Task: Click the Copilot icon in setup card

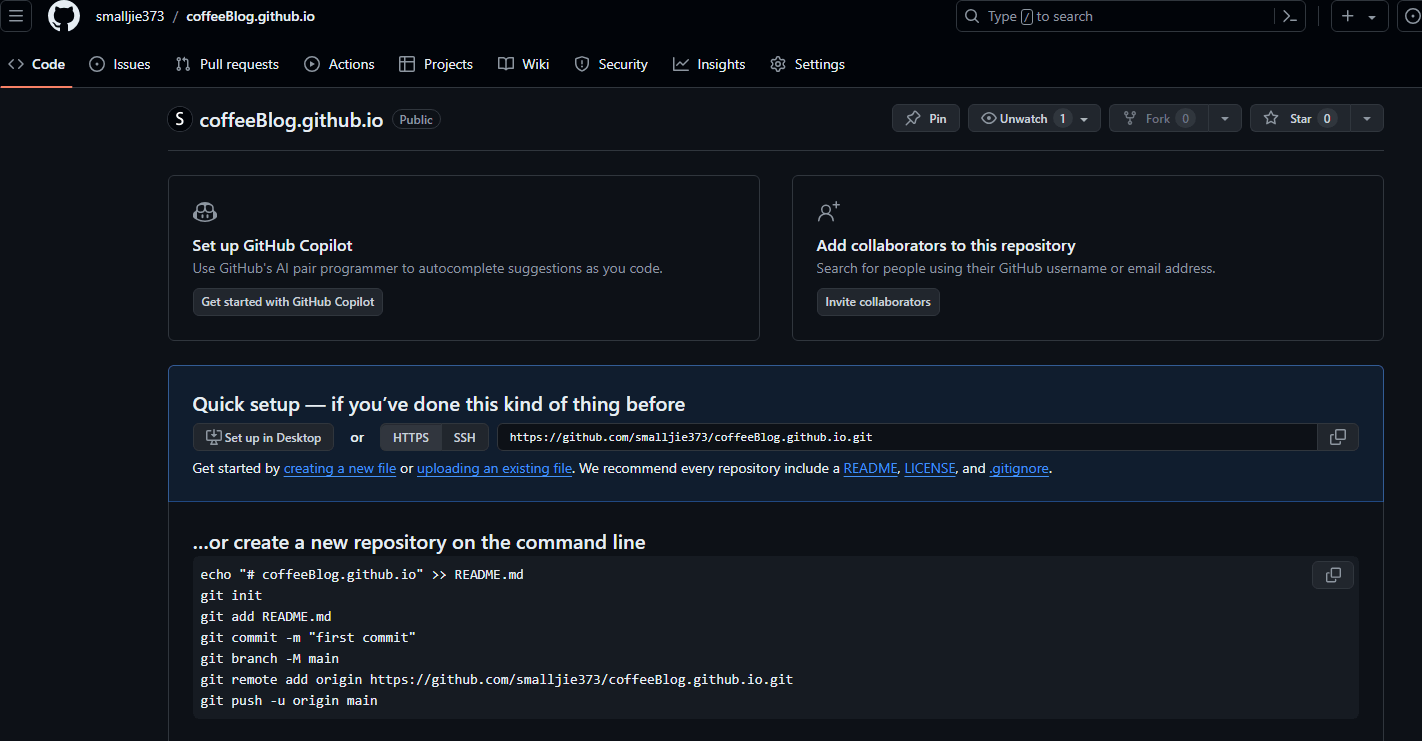Action: coord(205,212)
